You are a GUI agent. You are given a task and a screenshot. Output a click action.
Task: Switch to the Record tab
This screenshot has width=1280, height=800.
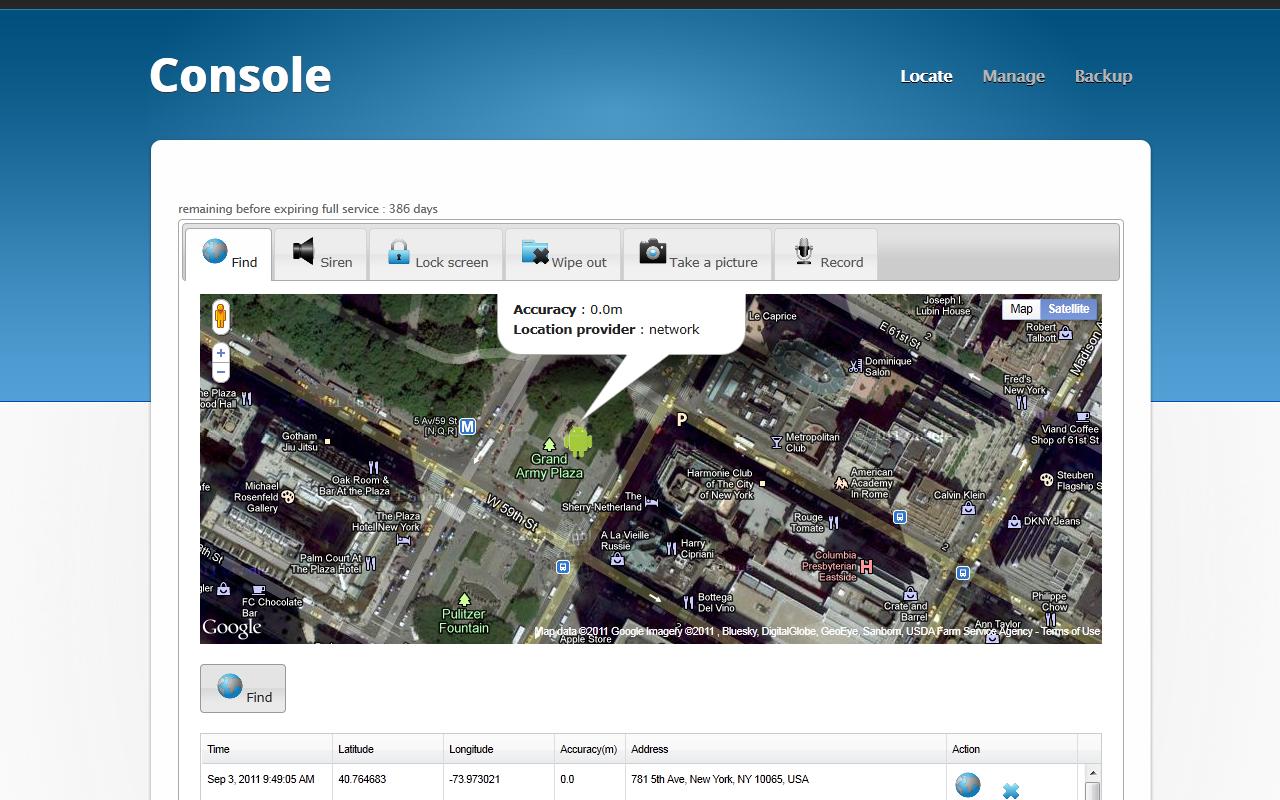coord(826,254)
